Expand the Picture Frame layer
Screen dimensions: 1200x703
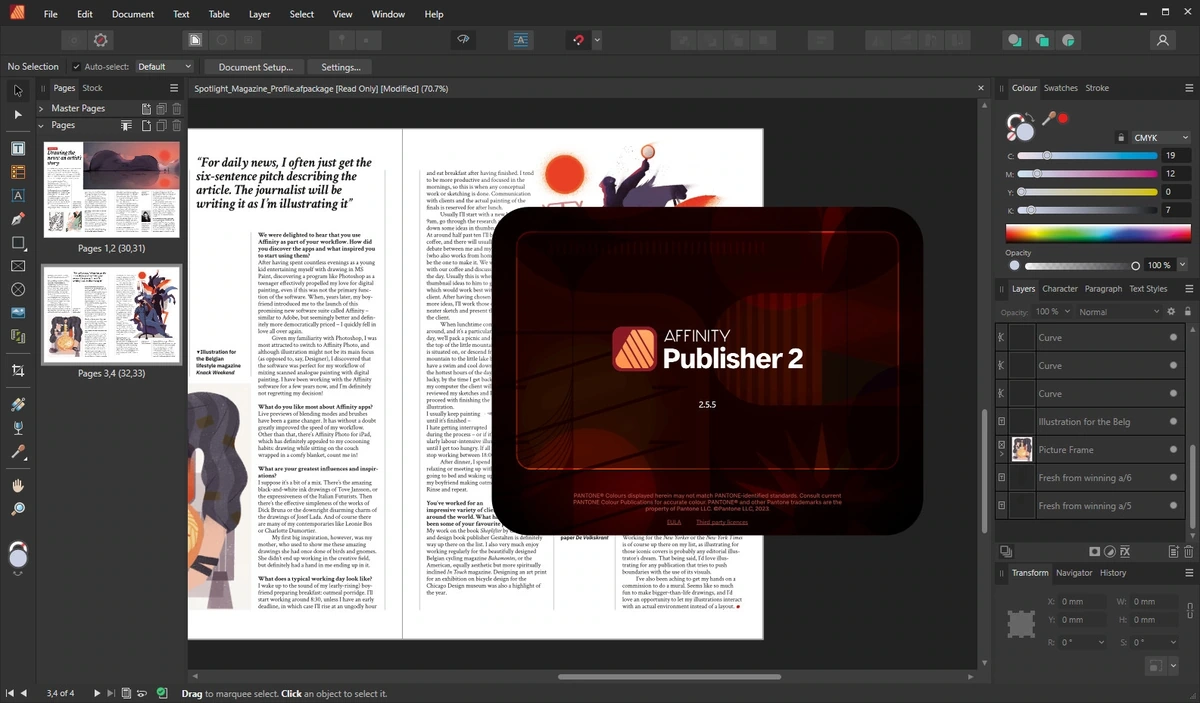coord(1002,455)
